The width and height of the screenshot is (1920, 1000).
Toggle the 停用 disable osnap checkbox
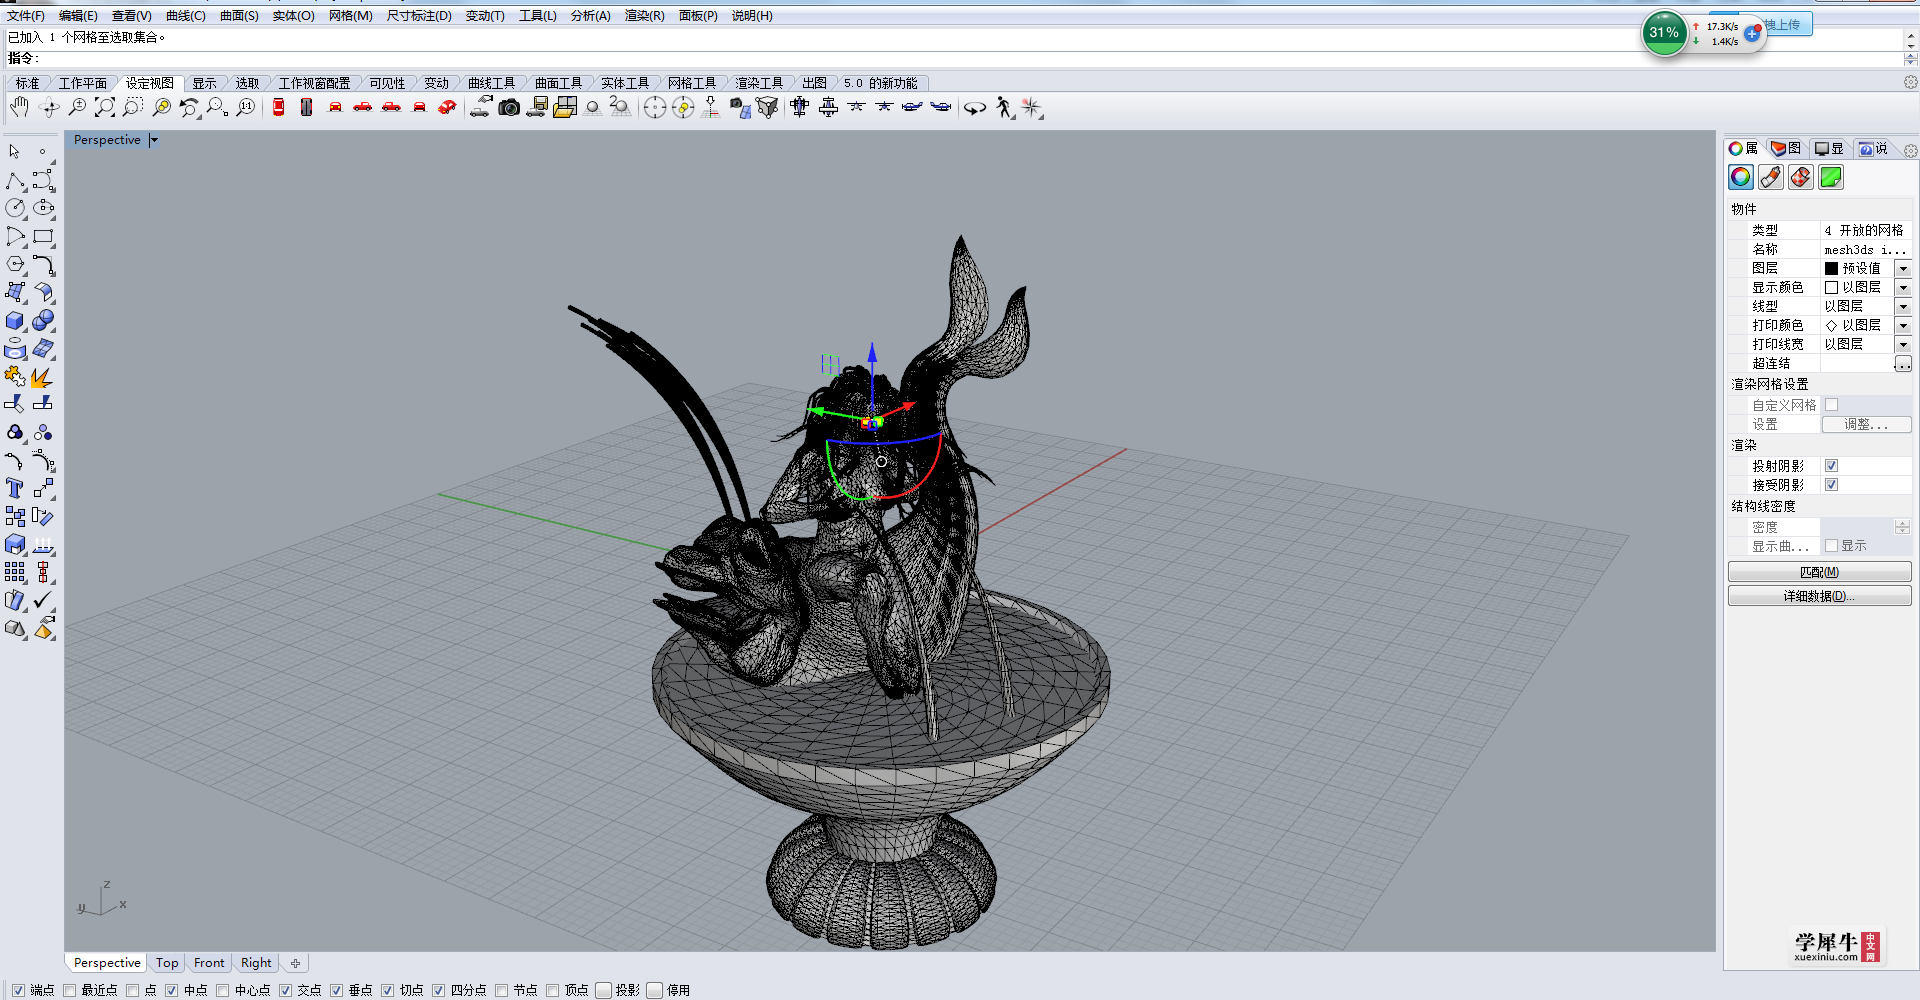click(x=655, y=990)
